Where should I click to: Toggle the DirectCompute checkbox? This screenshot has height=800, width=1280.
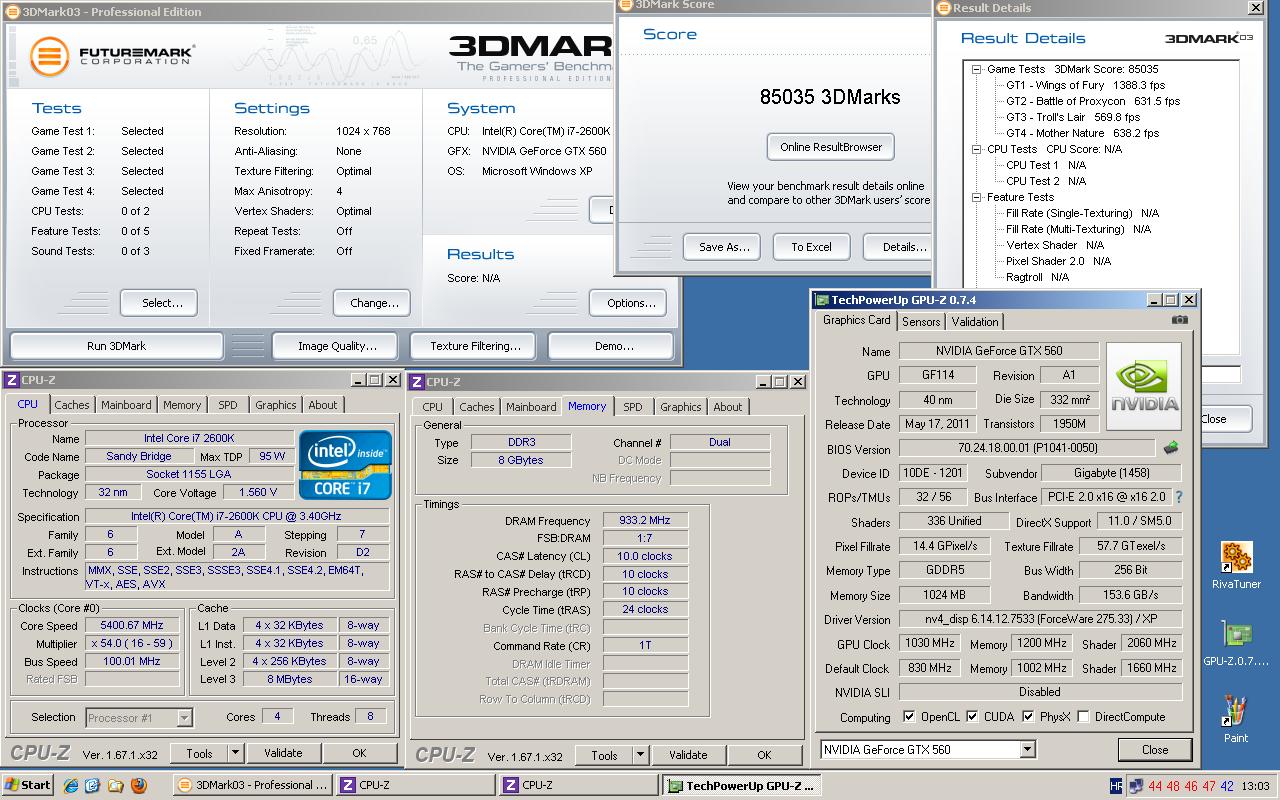point(1083,717)
